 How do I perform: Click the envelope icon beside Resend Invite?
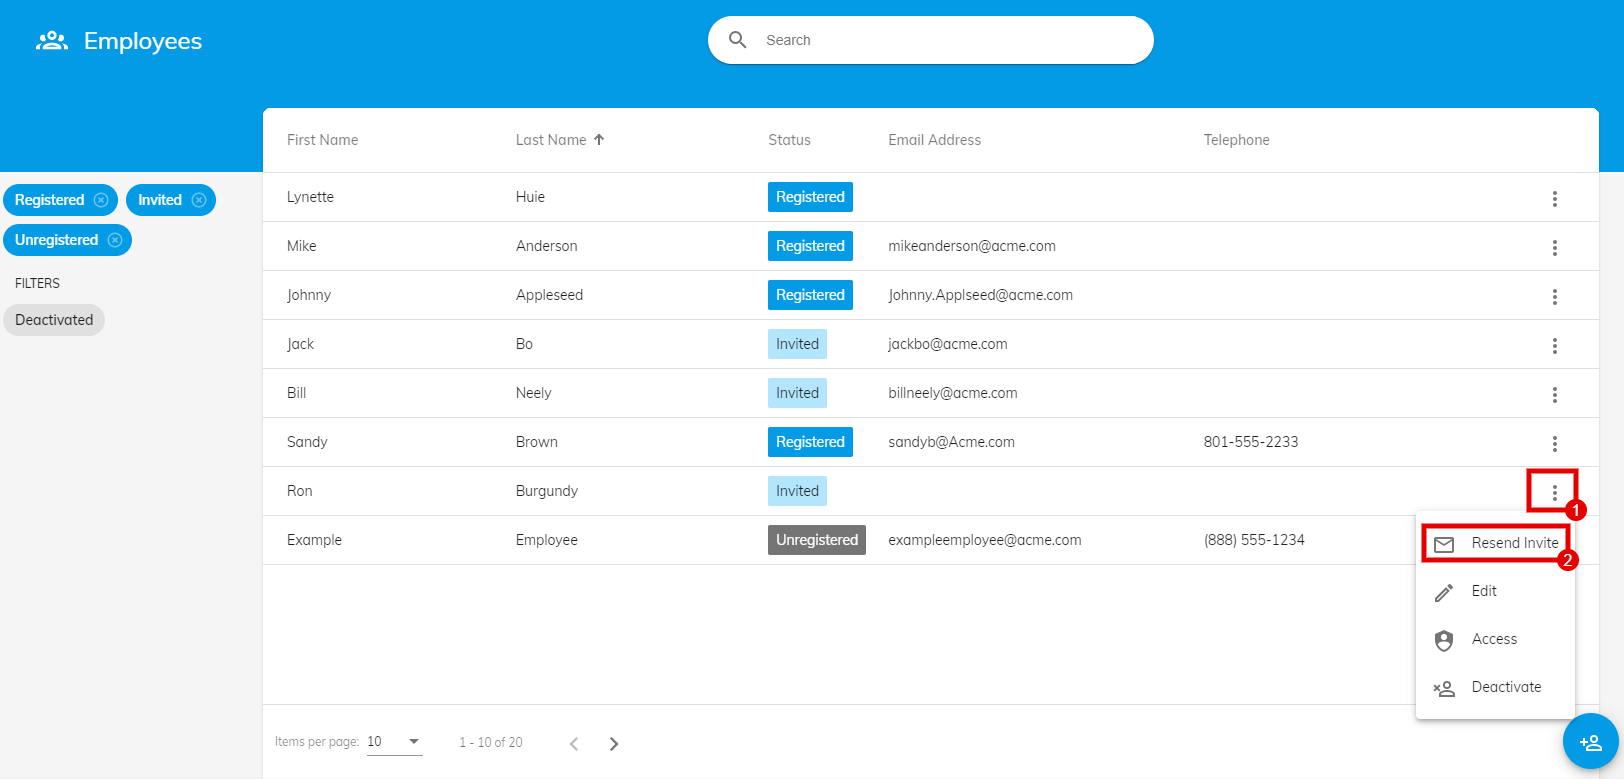click(x=1444, y=544)
